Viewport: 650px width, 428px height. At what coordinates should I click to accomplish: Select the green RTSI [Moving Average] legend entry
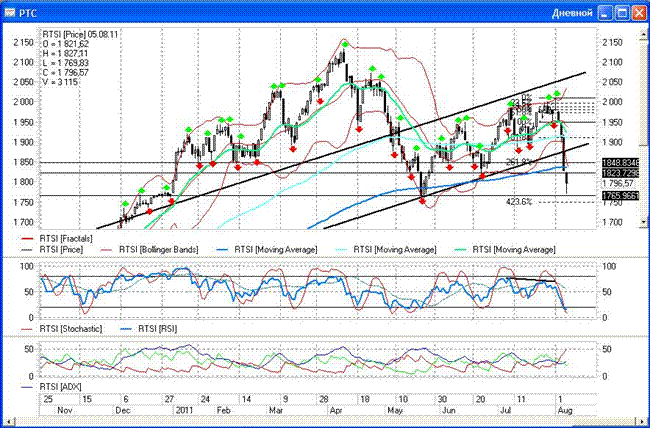tap(514, 250)
